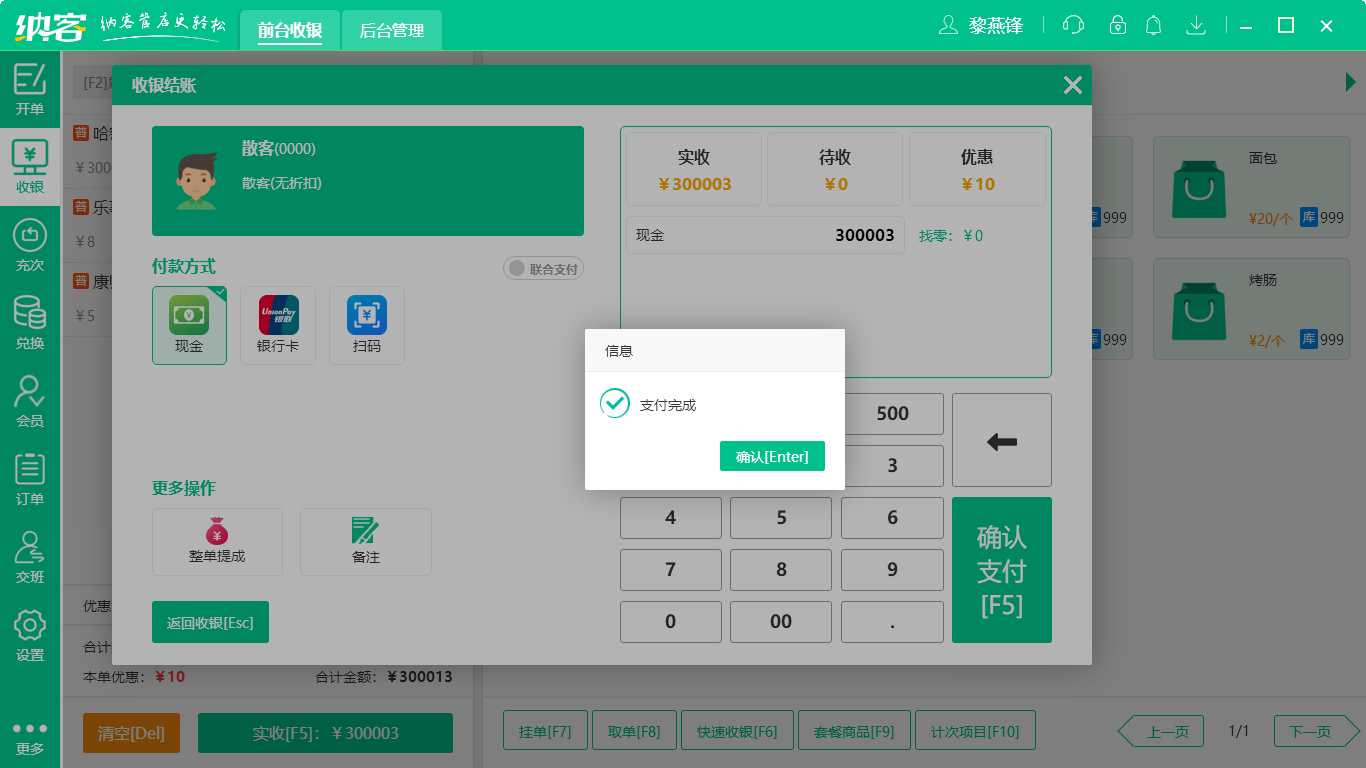This screenshot has width=1366, height=768.
Task: Select 银行卡 as the payment method
Action: pyautogui.click(x=277, y=325)
